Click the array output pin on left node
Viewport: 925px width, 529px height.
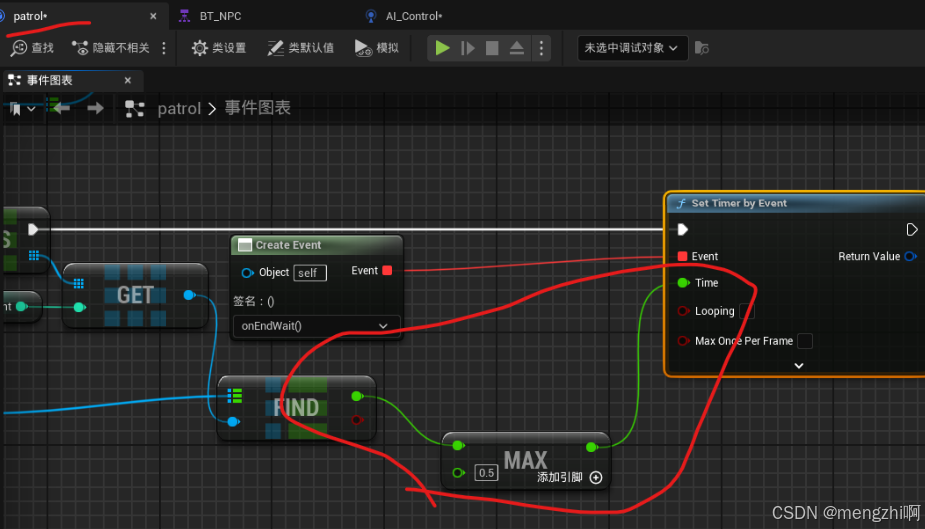click(x=34, y=255)
